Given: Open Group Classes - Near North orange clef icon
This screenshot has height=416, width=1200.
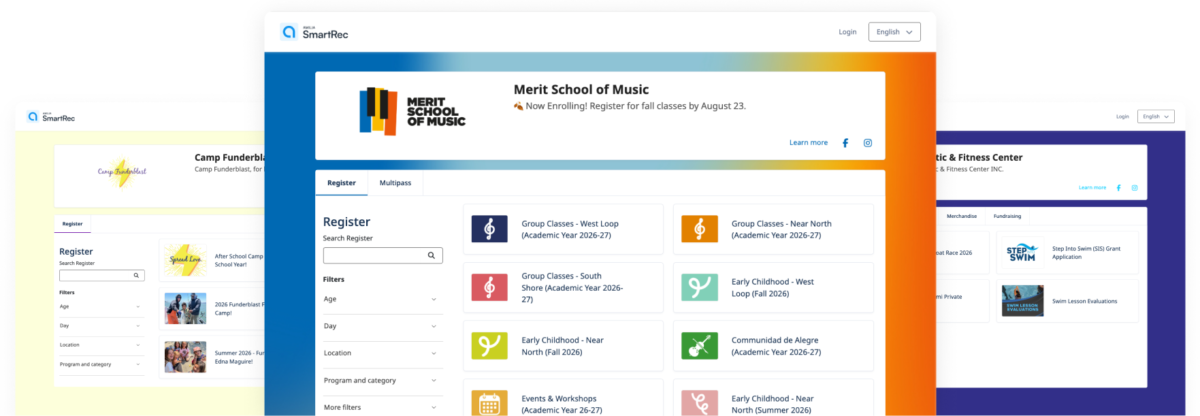Looking at the screenshot, I should point(699,229).
